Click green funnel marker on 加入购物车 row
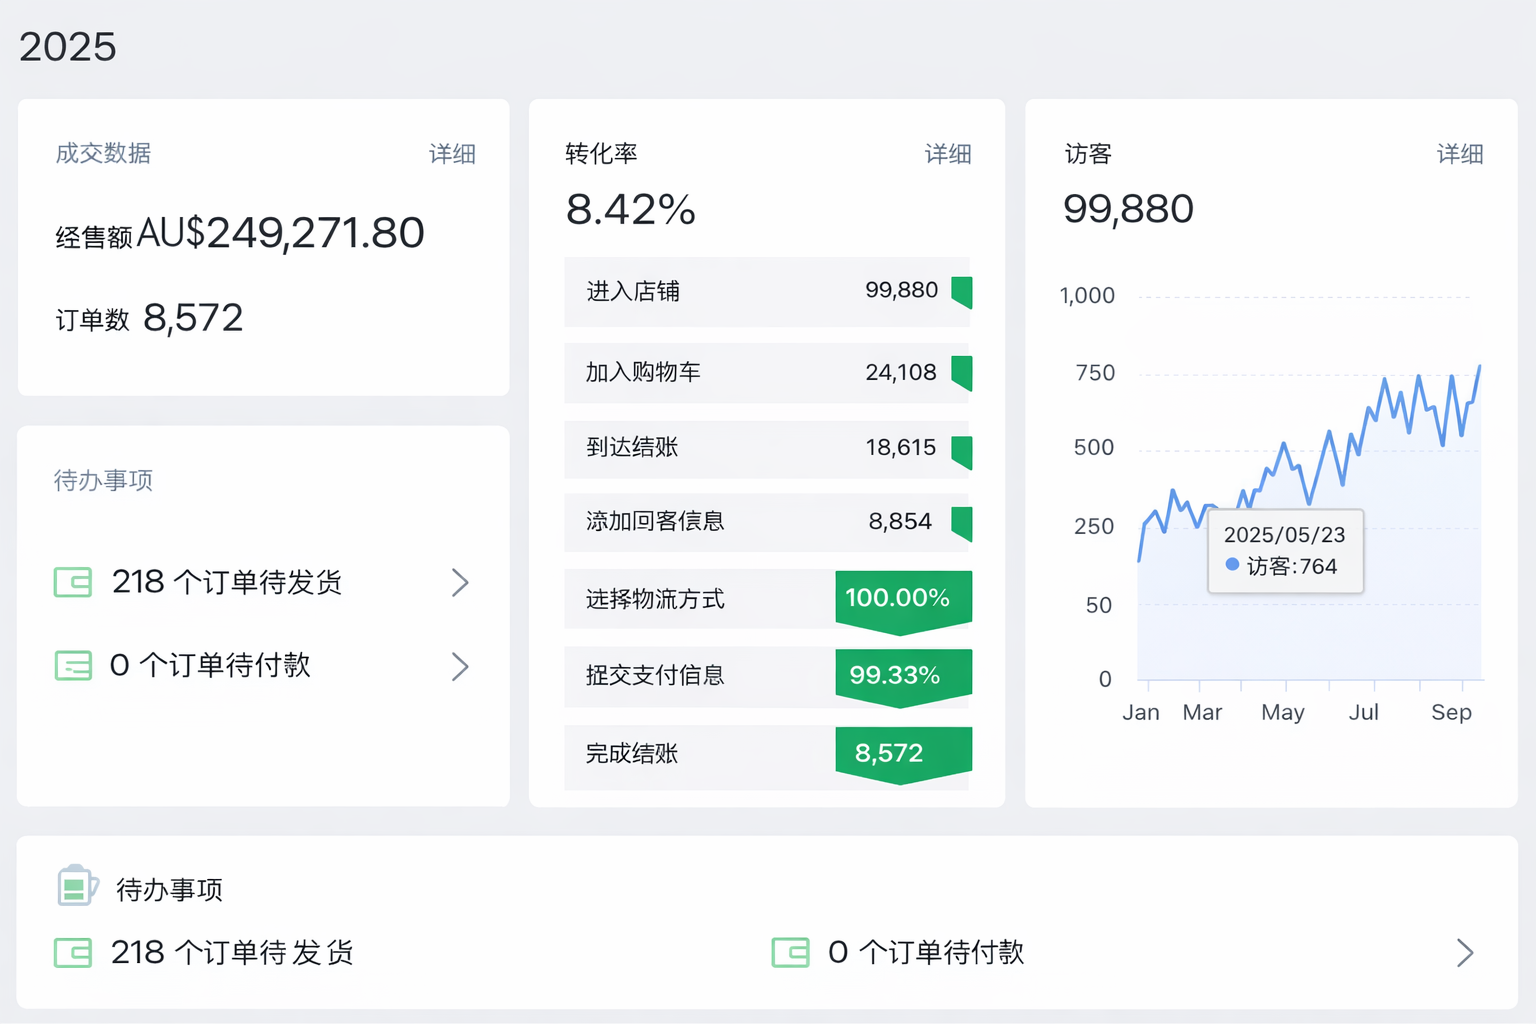The width and height of the screenshot is (1536, 1024). point(961,373)
